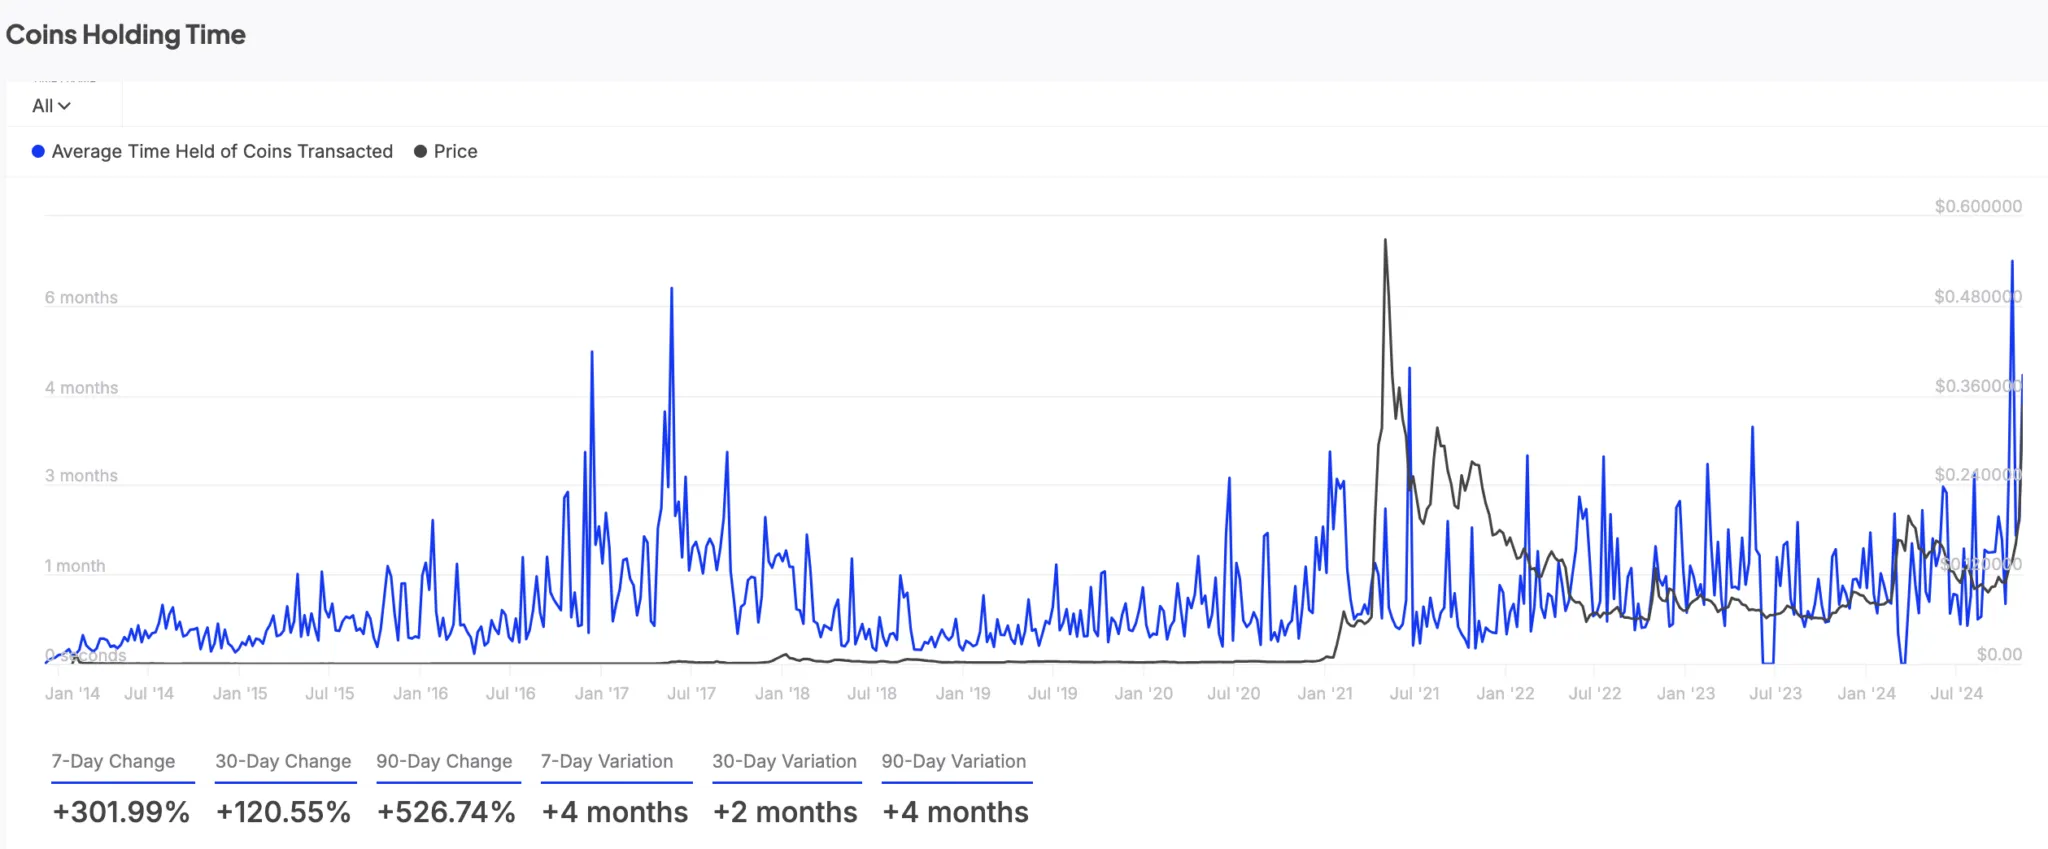The width and height of the screenshot is (2048, 849).
Task: Expand the chevron next to 'All'
Action: 64,105
